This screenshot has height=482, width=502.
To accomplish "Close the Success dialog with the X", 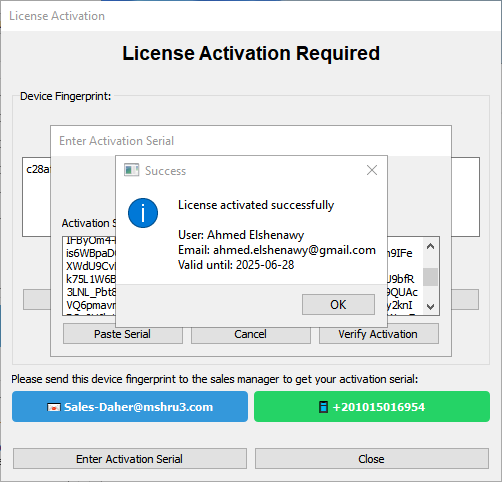I will point(372,170).
